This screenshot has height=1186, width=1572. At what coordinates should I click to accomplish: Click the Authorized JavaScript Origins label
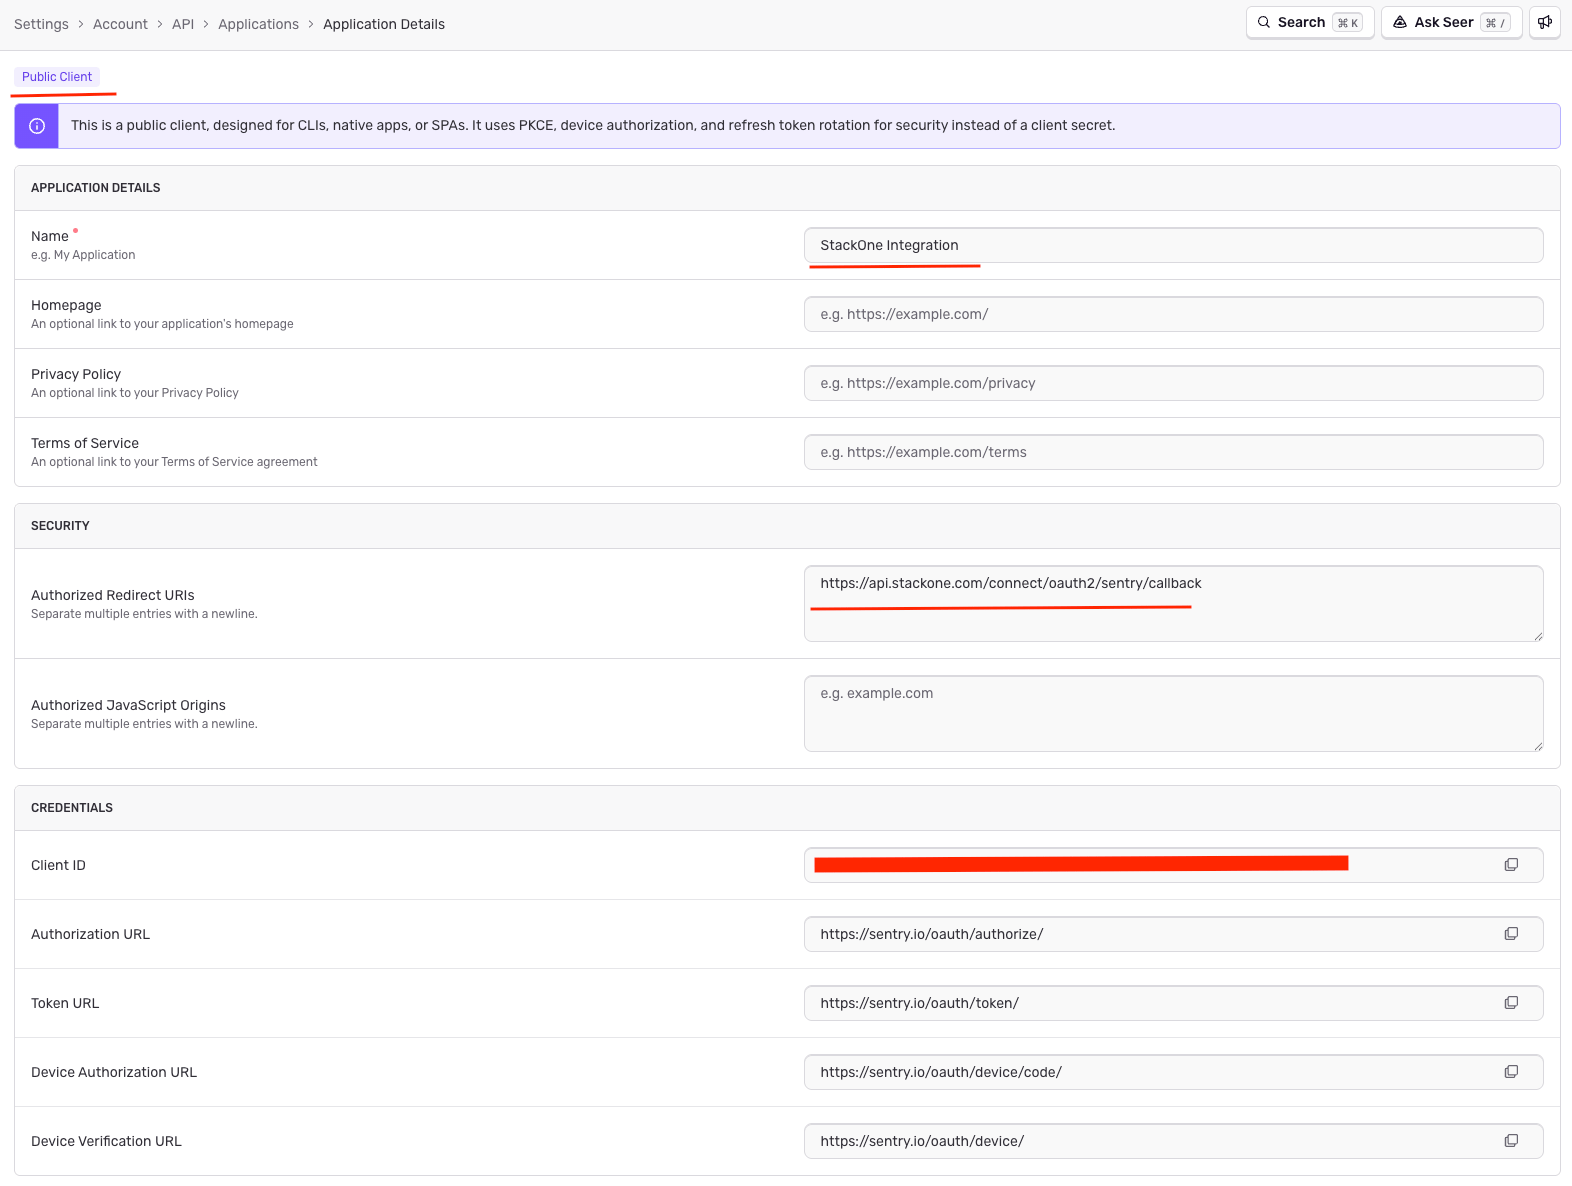pyautogui.click(x=128, y=705)
